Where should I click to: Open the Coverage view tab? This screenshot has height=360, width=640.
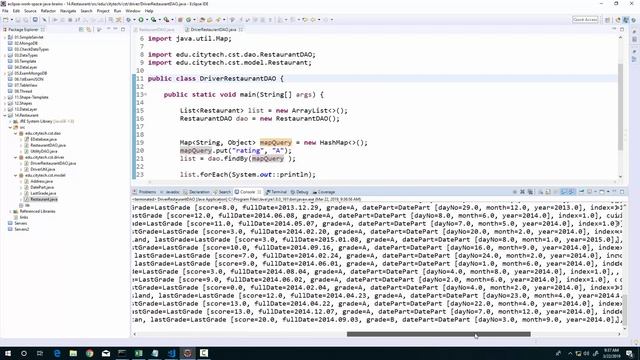coord(324,192)
